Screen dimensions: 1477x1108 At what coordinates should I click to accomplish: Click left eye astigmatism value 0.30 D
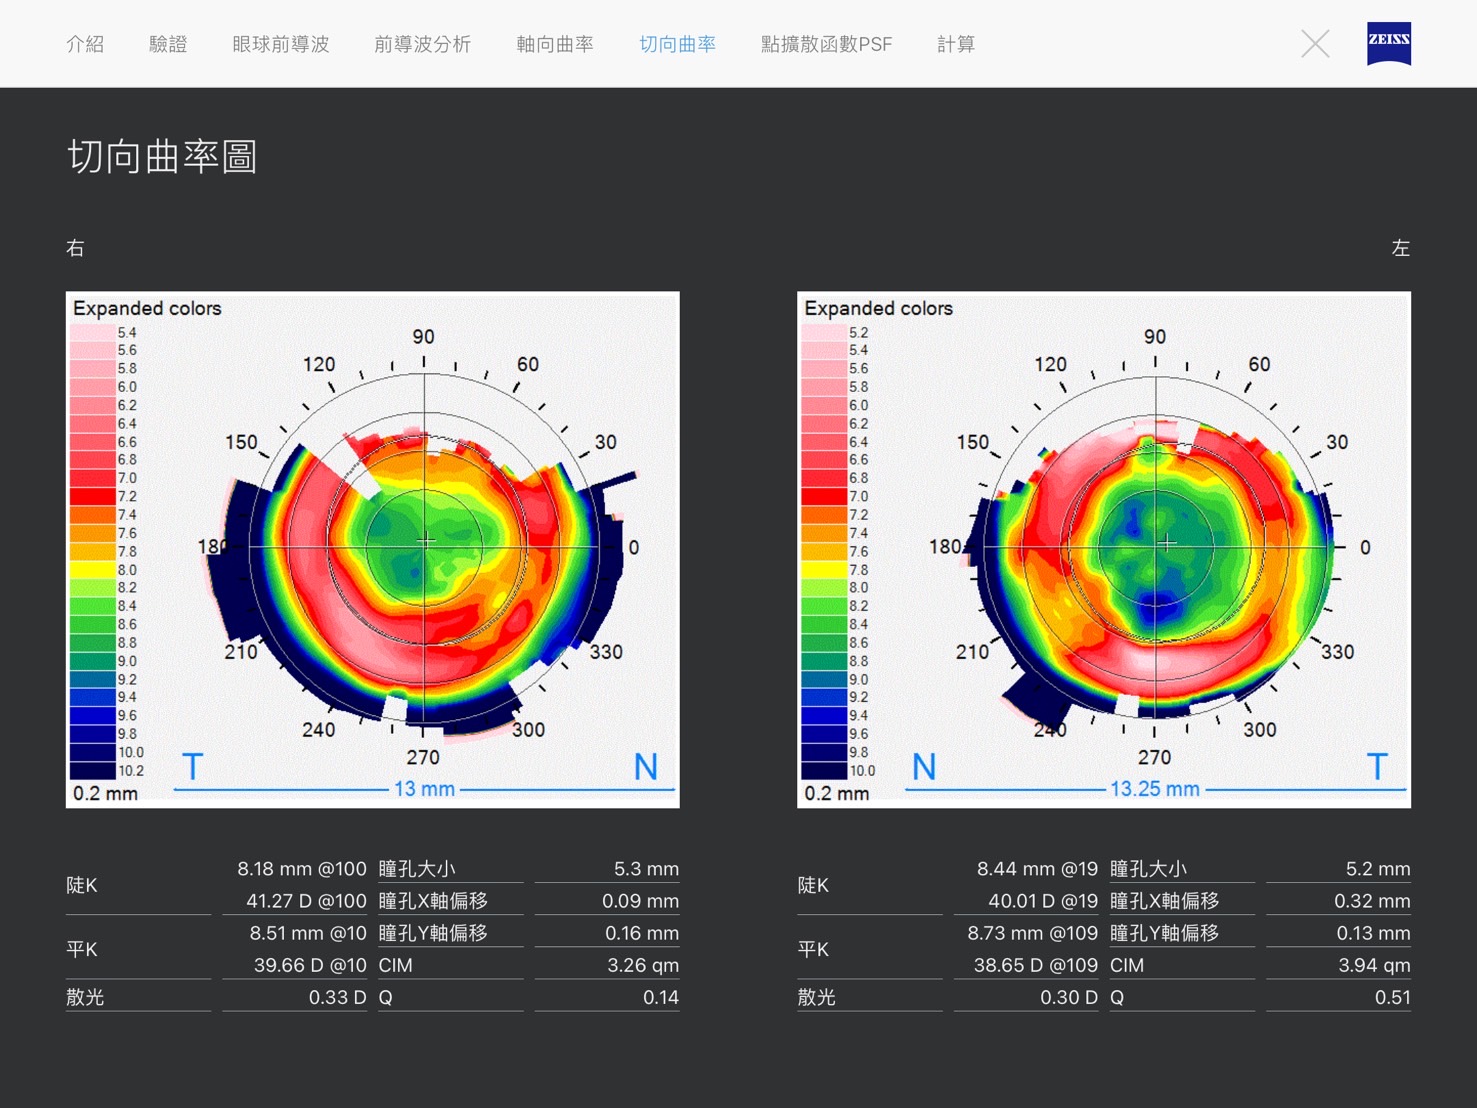point(1069,997)
